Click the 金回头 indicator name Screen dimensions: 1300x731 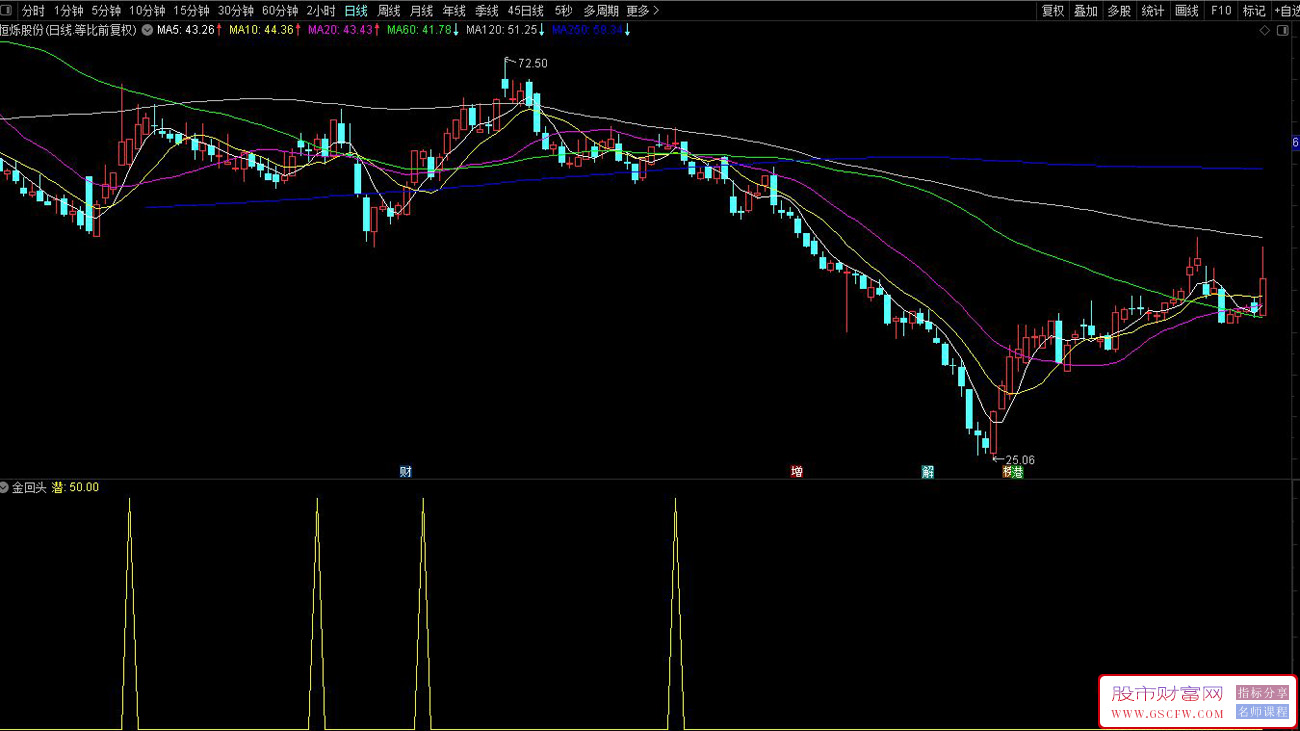[29, 487]
